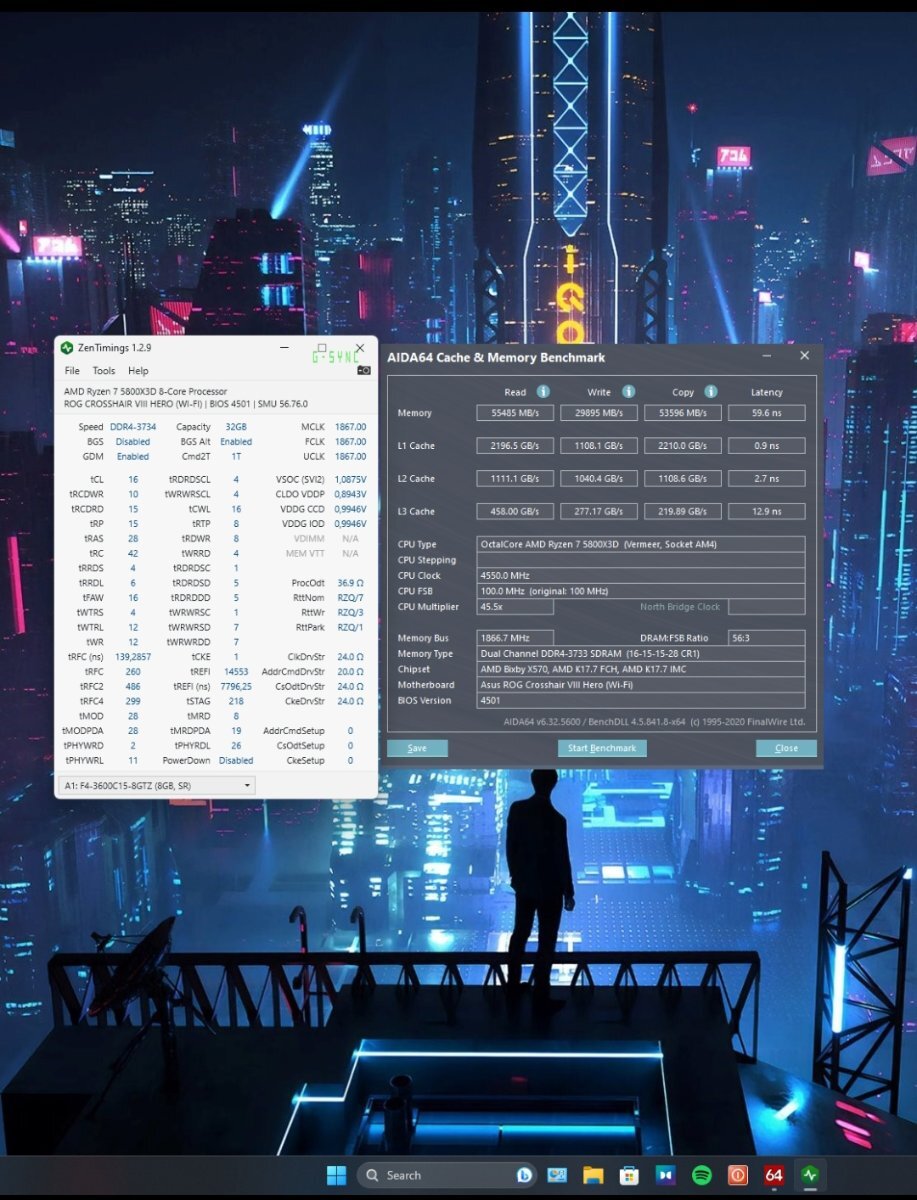Minimize the AIDA64 benchmark window
Image resolution: width=917 pixels, height=1200 pixels.
tap(767, 356)
